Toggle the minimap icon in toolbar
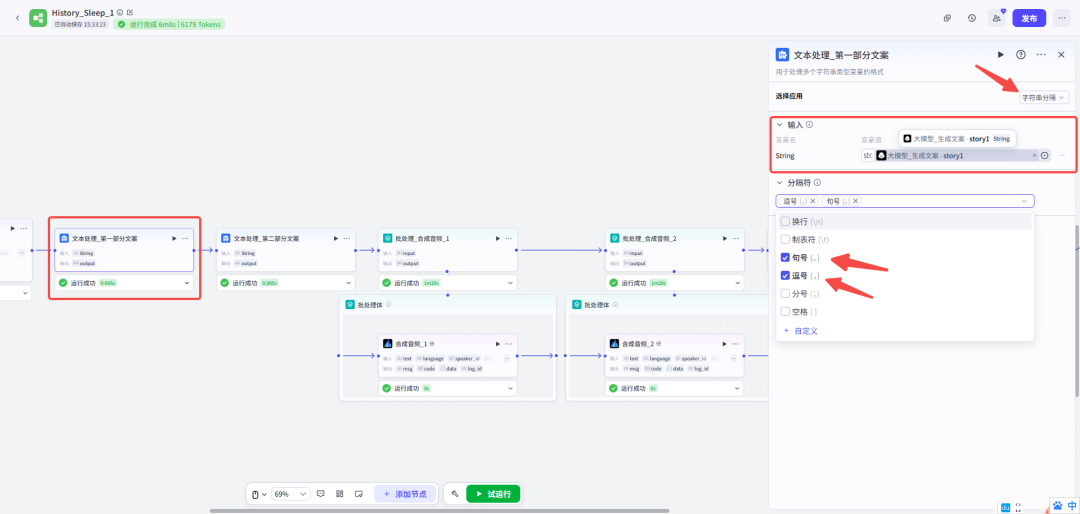Screen dimensions: 1080x514 click(359, 494)
